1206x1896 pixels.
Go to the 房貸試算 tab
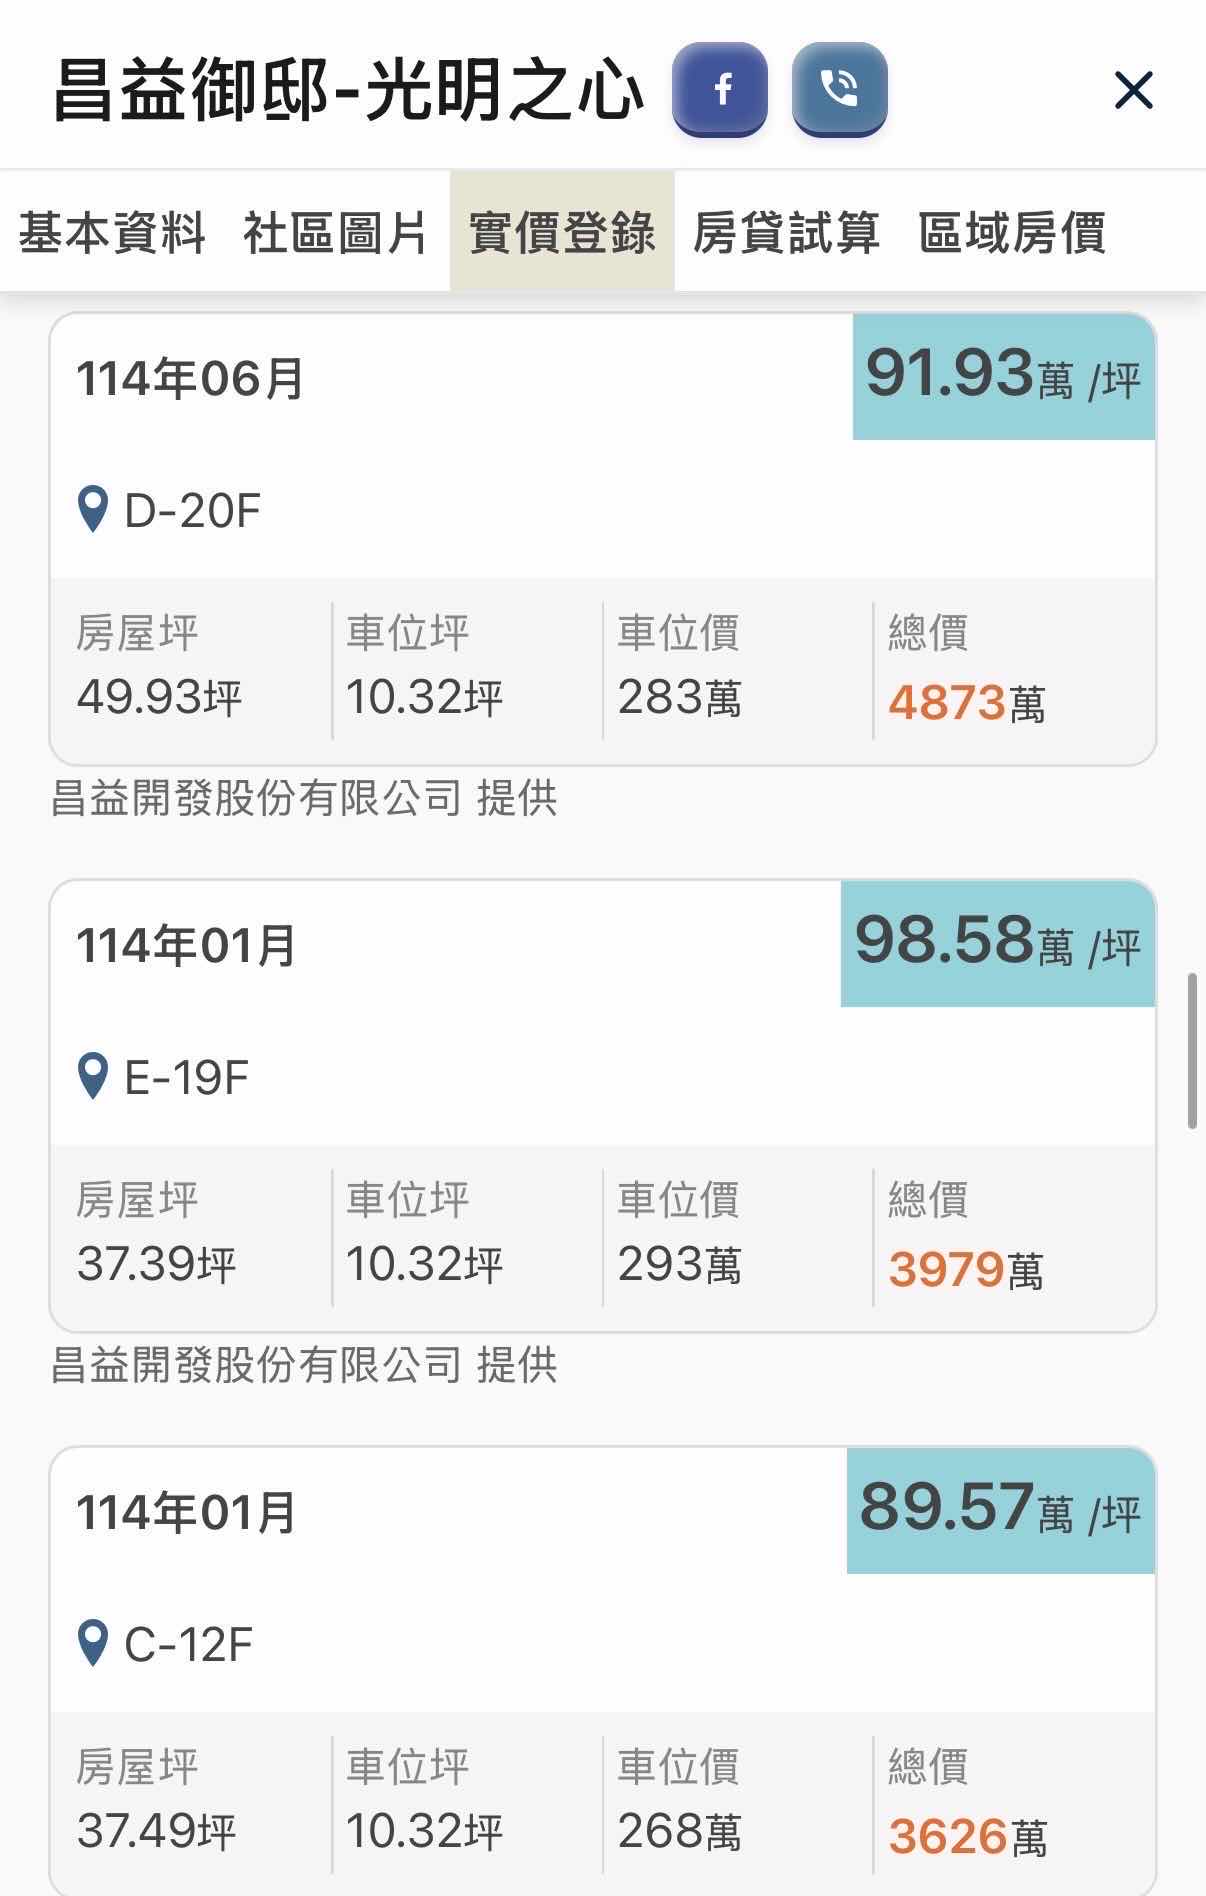pos(786,232)
